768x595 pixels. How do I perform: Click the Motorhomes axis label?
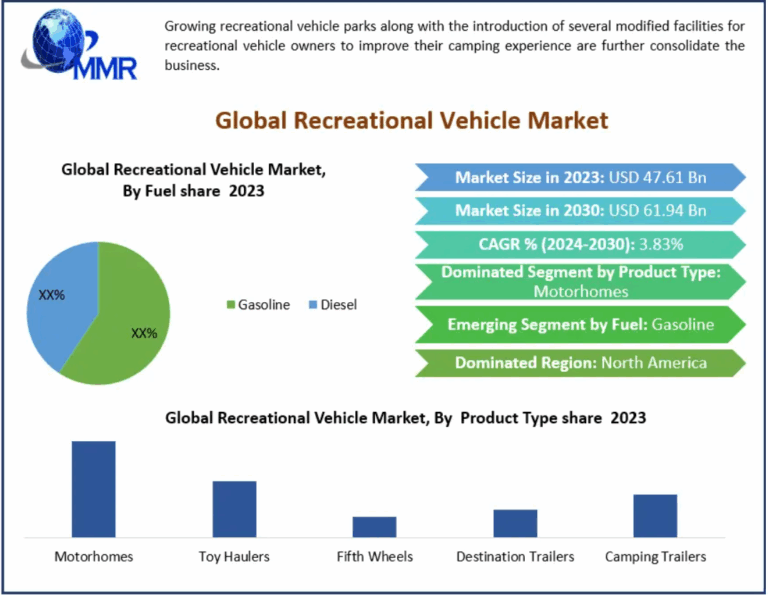pos(93,556)
